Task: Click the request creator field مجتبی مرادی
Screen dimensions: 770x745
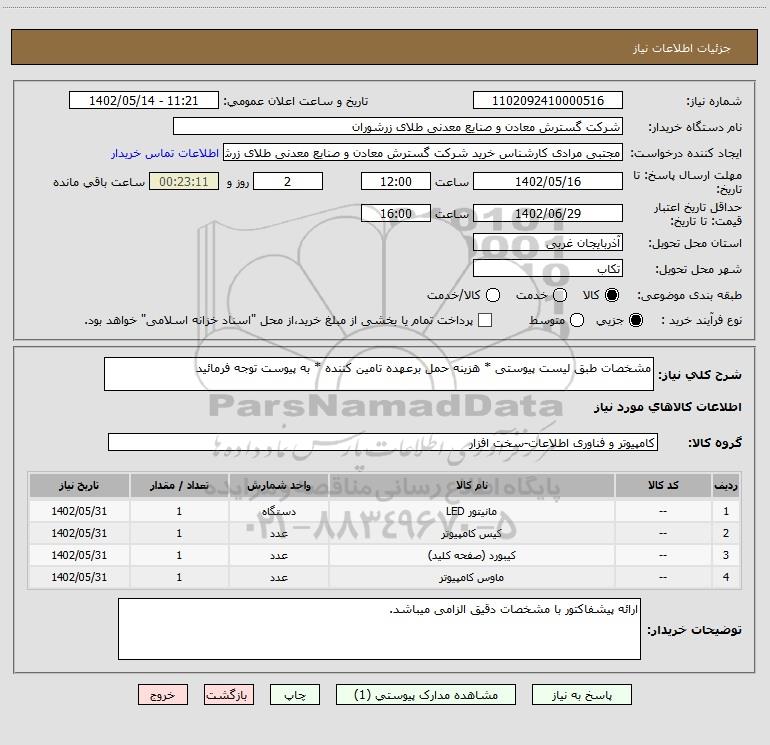Action: pos(423,153)
